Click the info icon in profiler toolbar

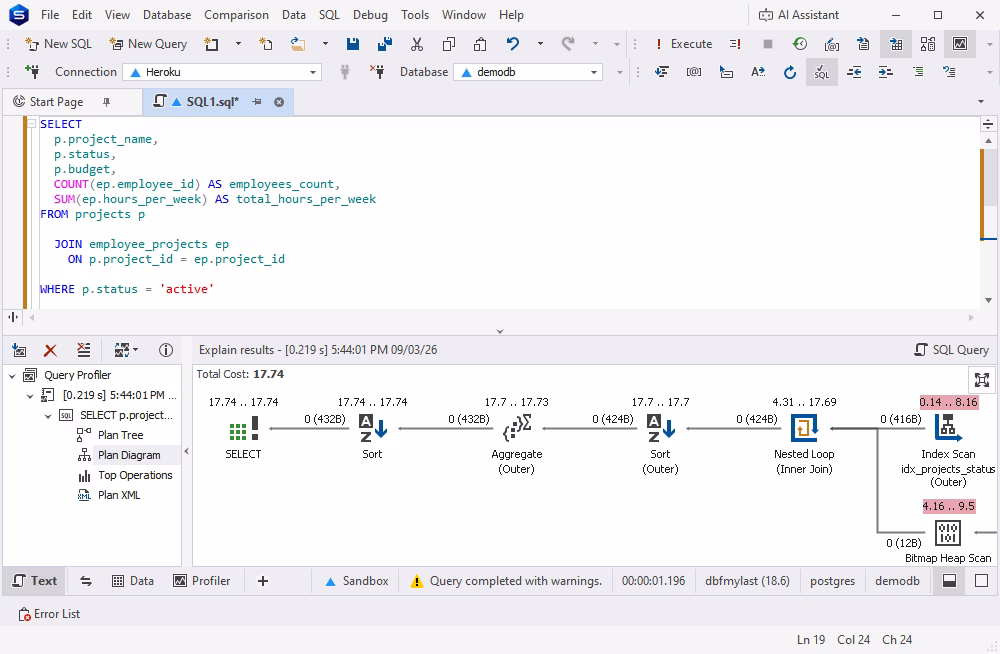point(166,350)
